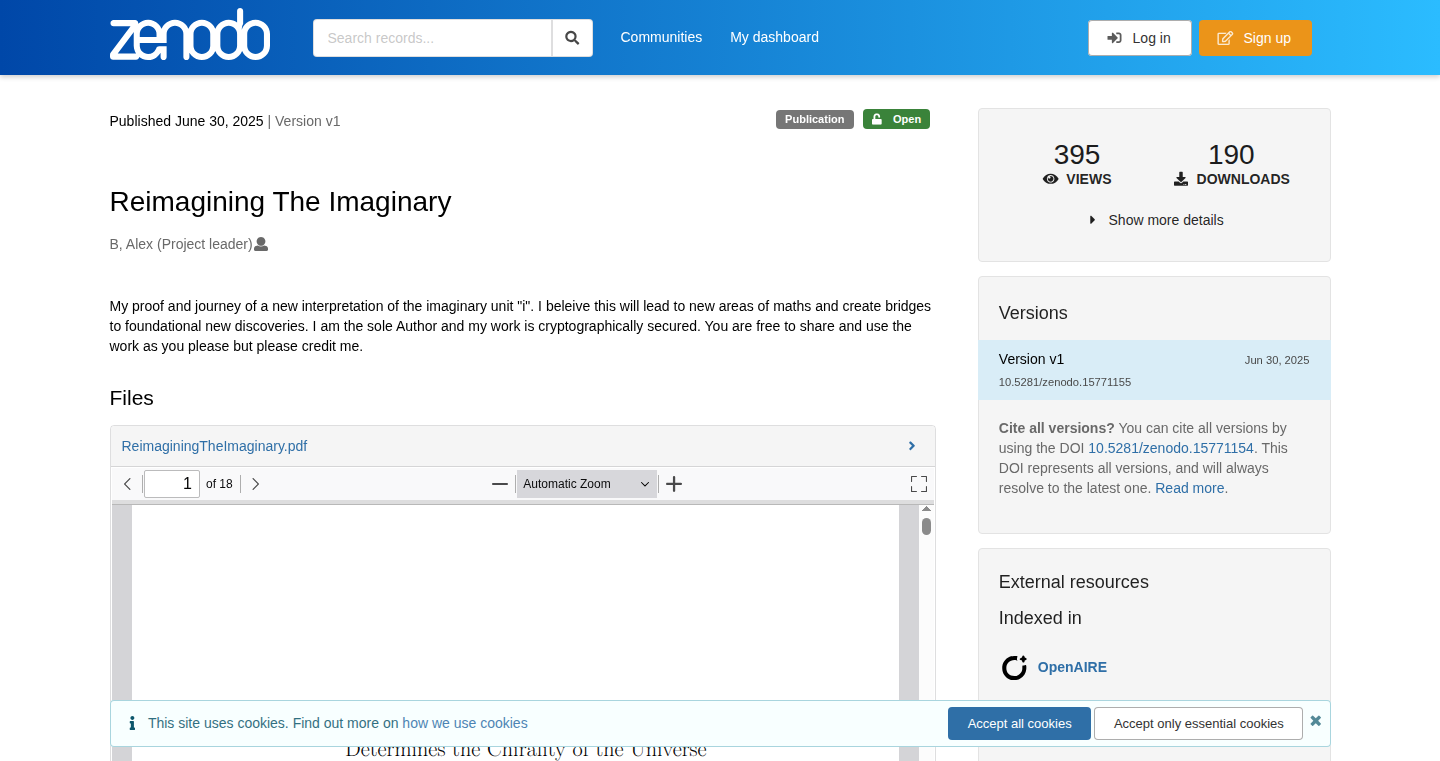
Task: Accept only essential cookies
Action: click(x=1198, y=723)
